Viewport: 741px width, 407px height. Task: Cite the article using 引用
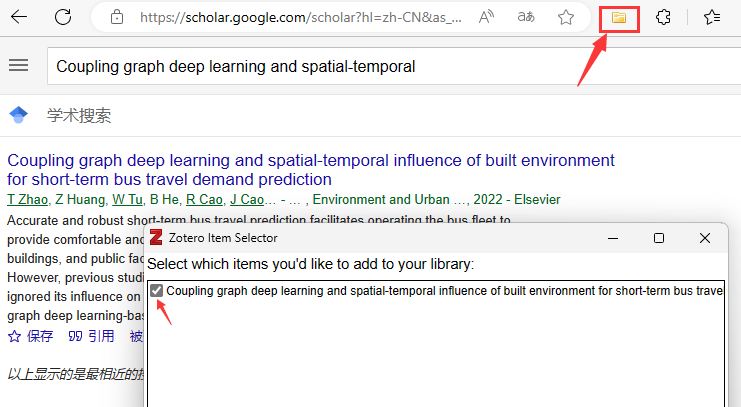tap(91, 336)
